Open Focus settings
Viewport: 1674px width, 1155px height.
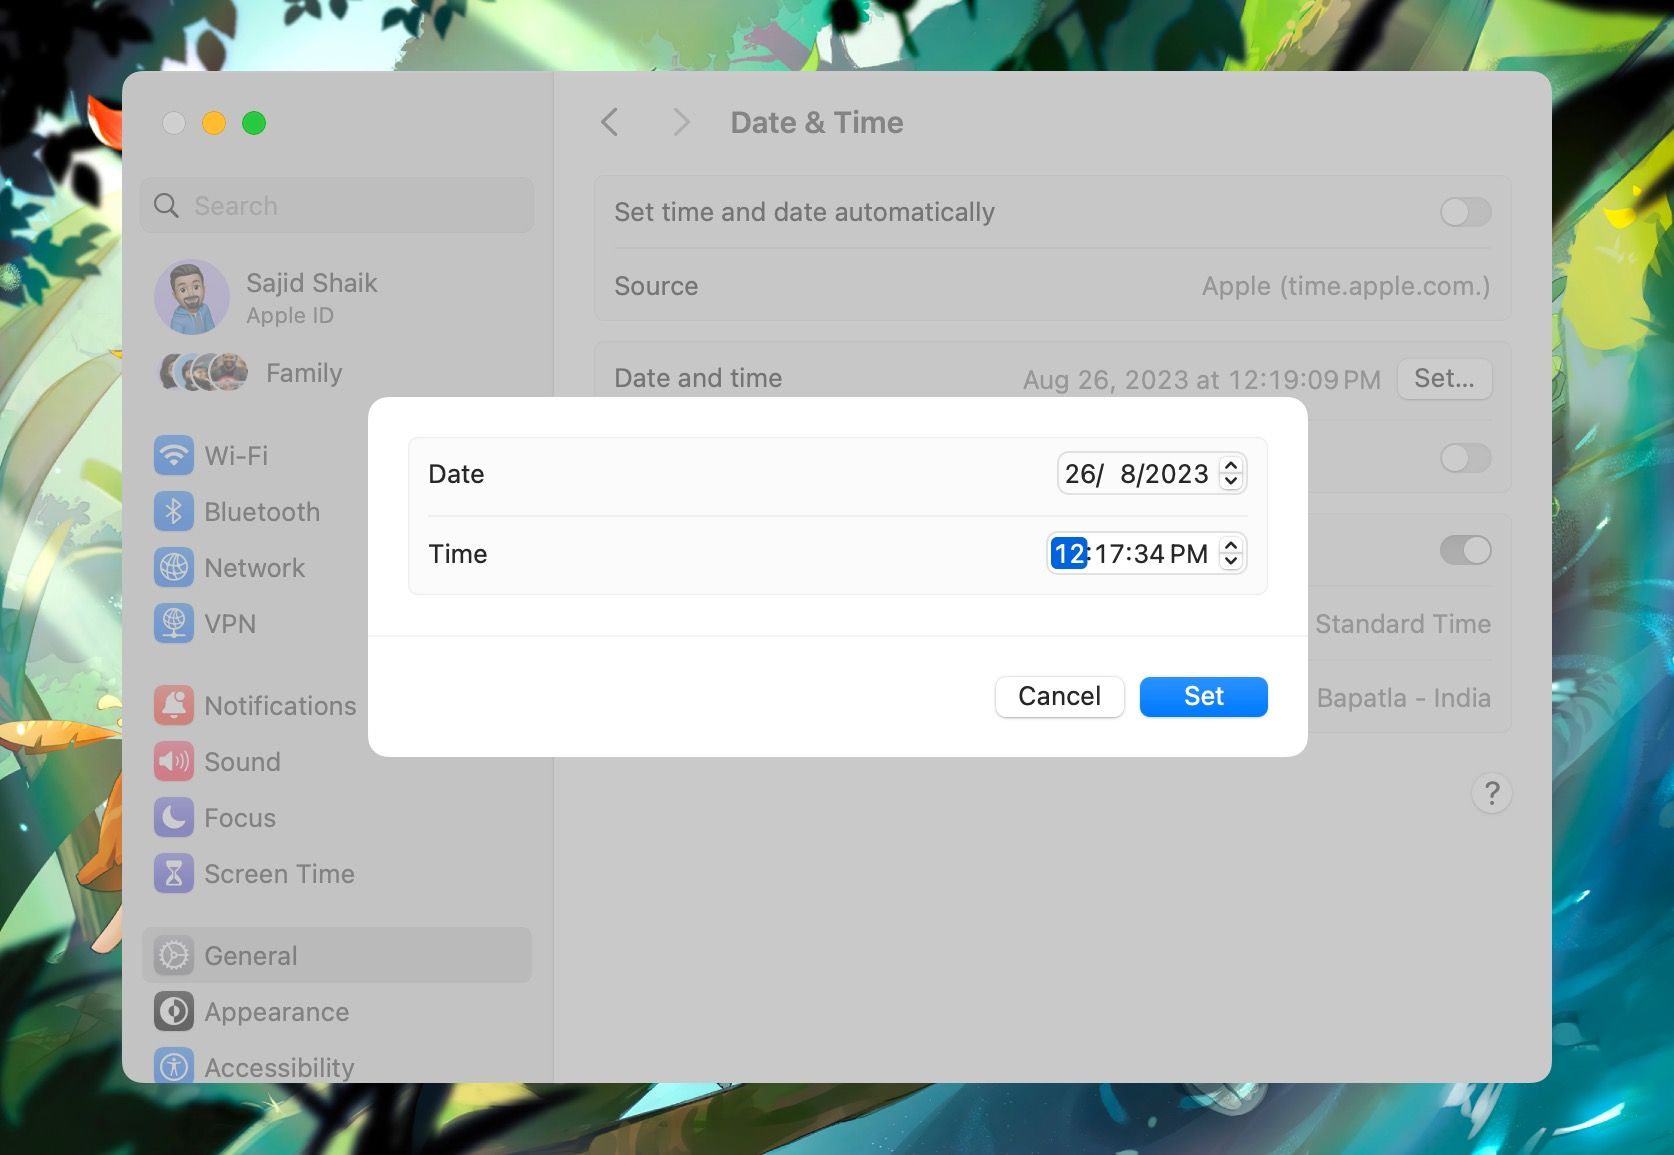[x=240, y=817]
